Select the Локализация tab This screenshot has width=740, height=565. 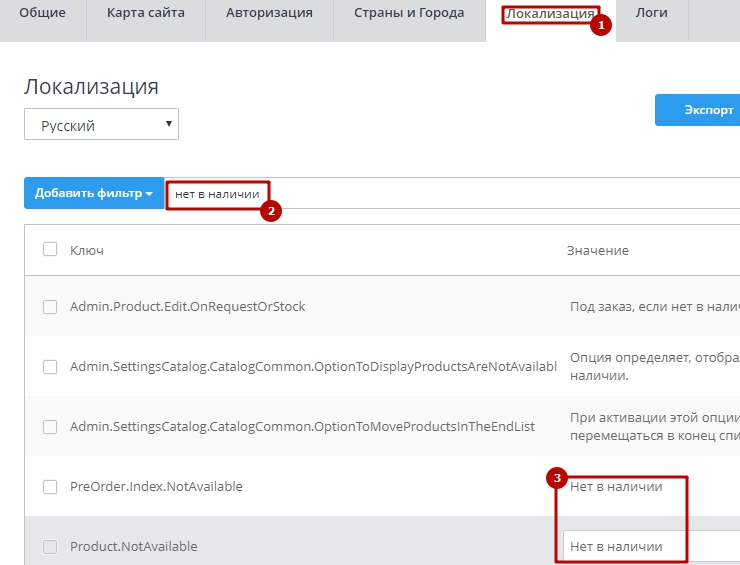pos(549,14)
